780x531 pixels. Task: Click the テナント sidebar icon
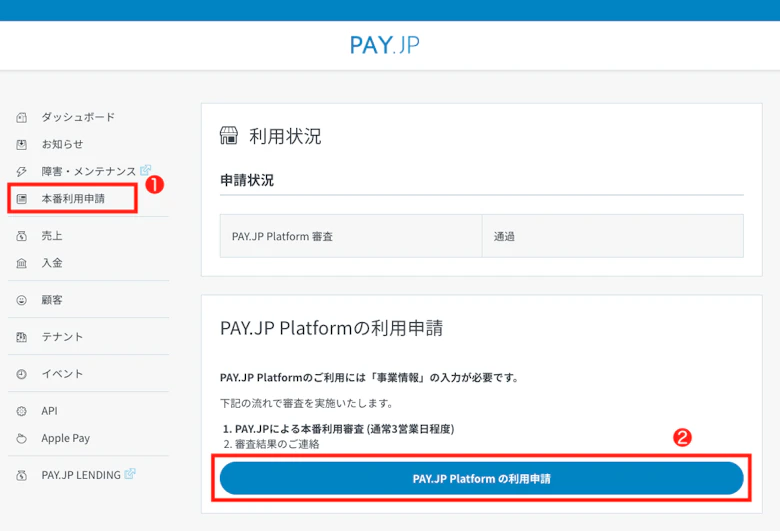coord(21,337)
